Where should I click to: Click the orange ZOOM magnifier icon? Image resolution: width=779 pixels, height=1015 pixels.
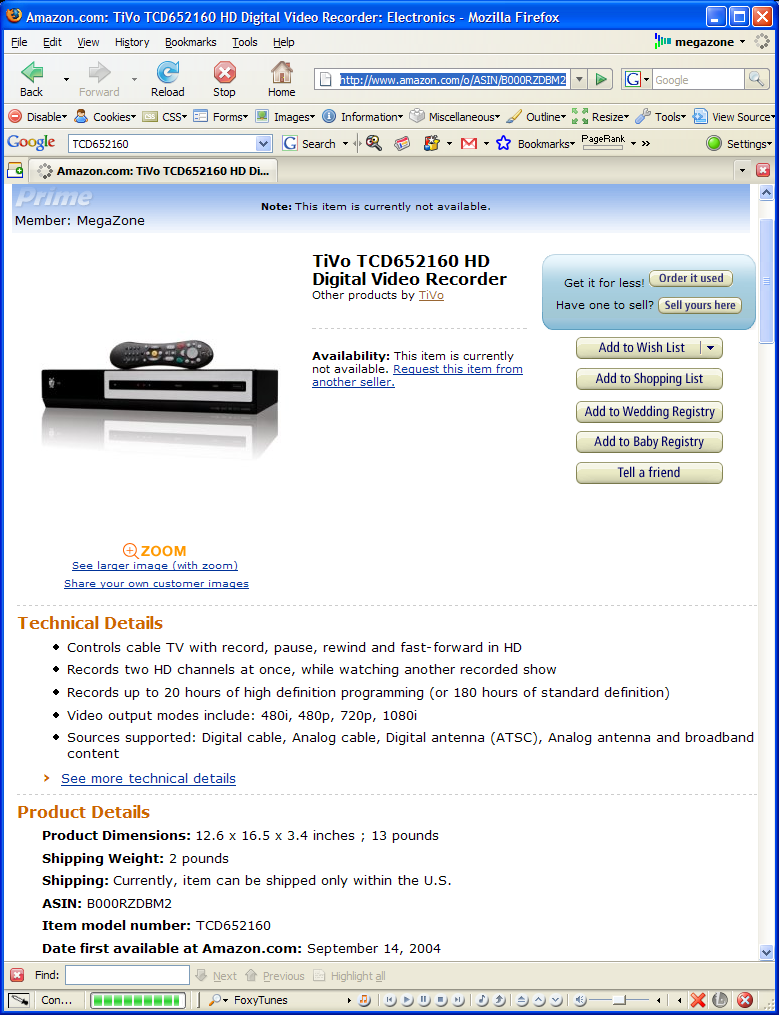pos(131,551)
